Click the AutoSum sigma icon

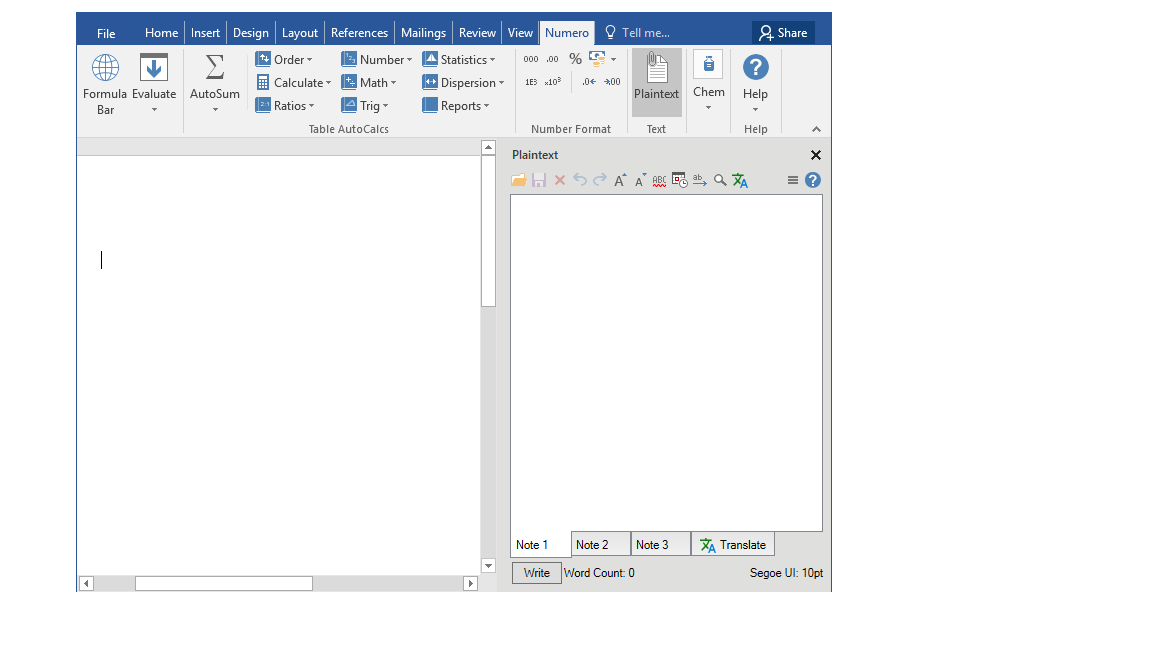coord(215,68)
